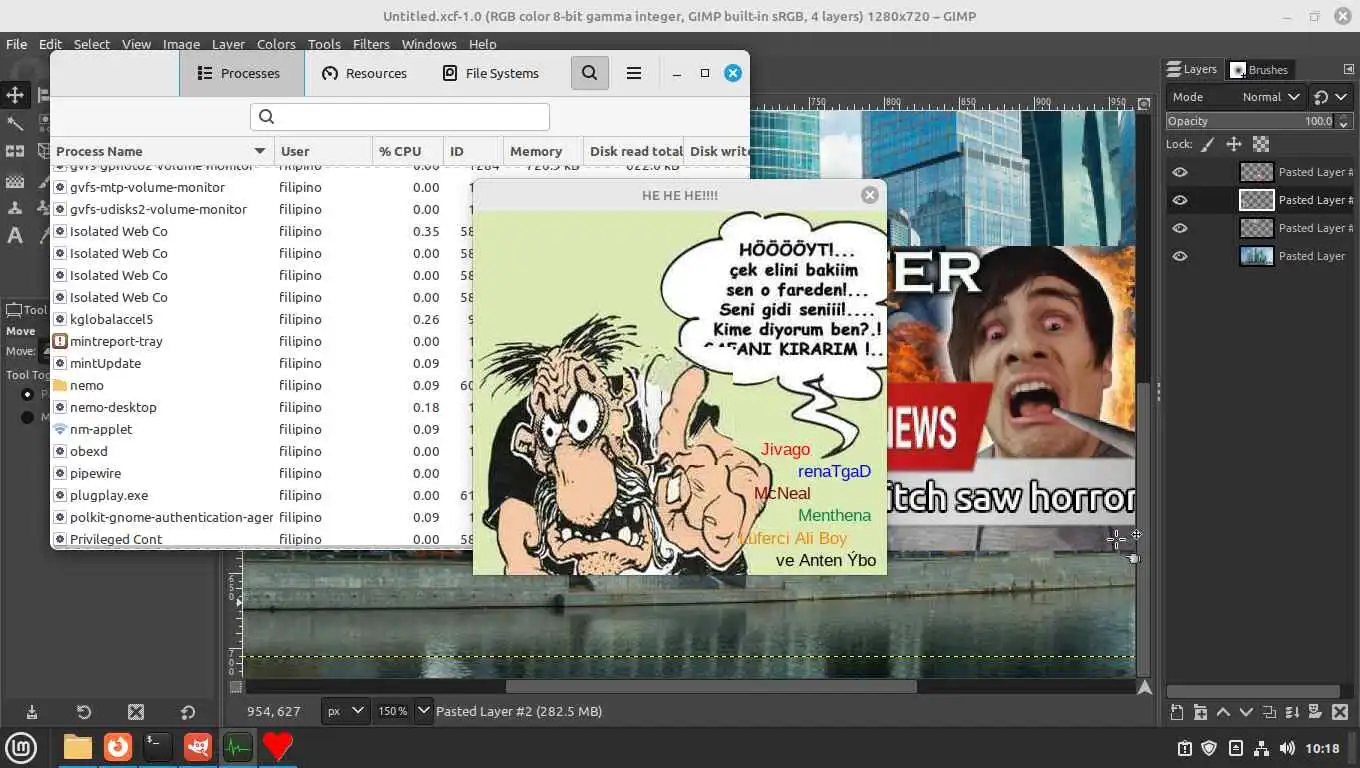The width and height of the screenshot is (1360, 768).
Task: Close the HE HE HE!!!! popup window
Action: click(870, 195)
